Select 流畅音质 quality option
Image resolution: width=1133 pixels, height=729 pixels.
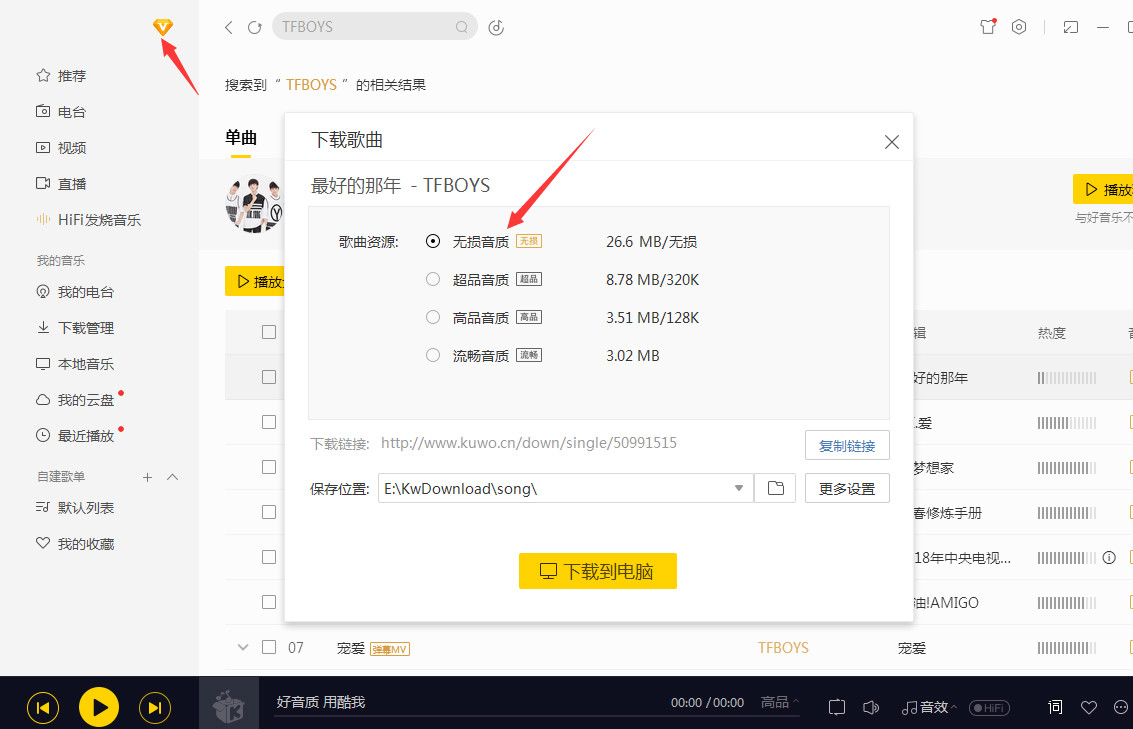coord(432,355)
